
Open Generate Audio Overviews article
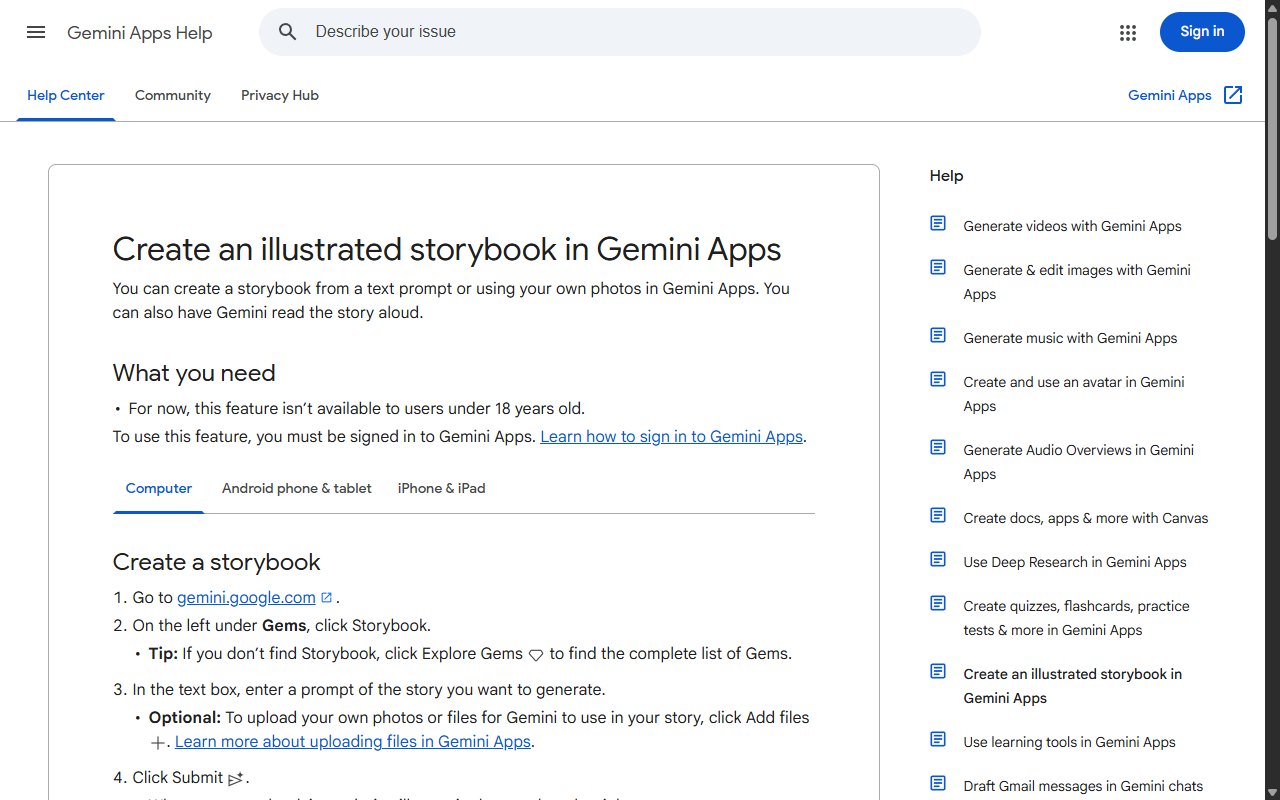tap(1079, 462)
